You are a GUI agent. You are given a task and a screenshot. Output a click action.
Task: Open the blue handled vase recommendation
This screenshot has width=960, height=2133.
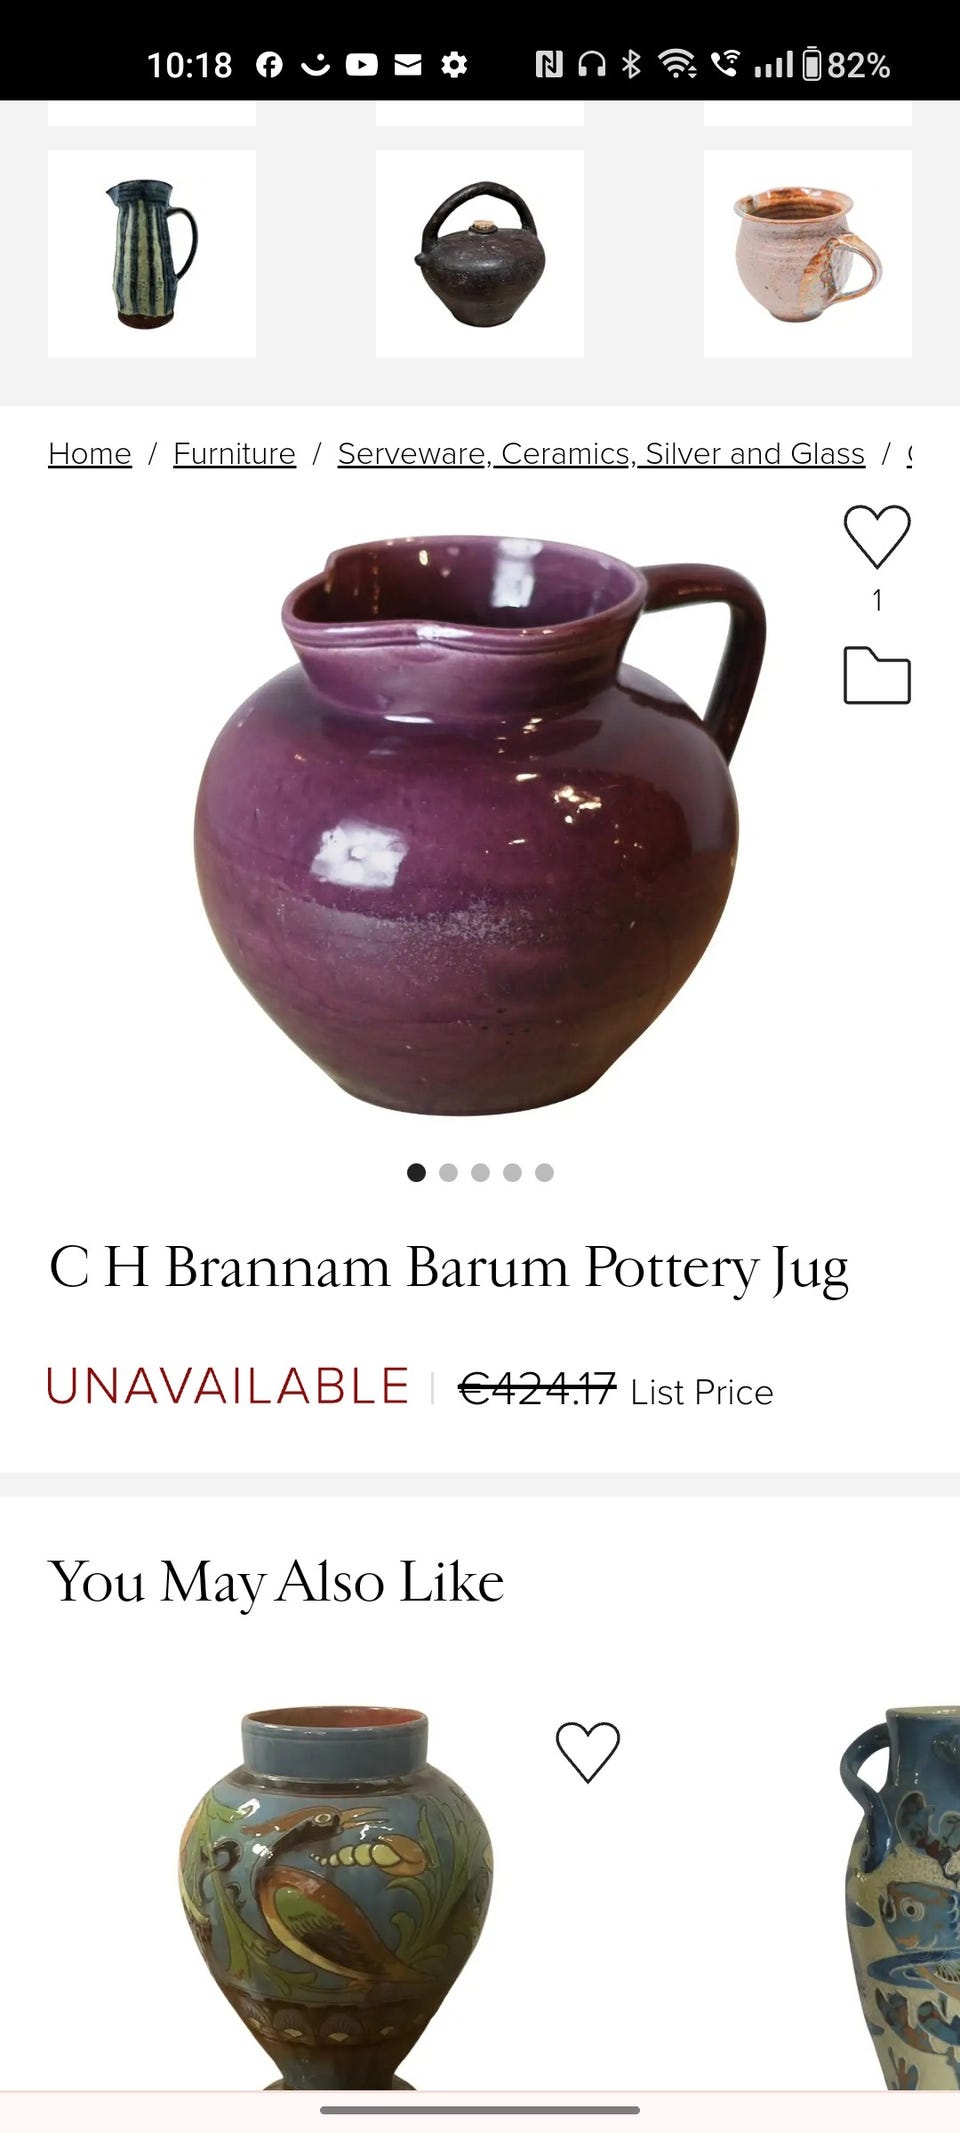coord(900,1895)
